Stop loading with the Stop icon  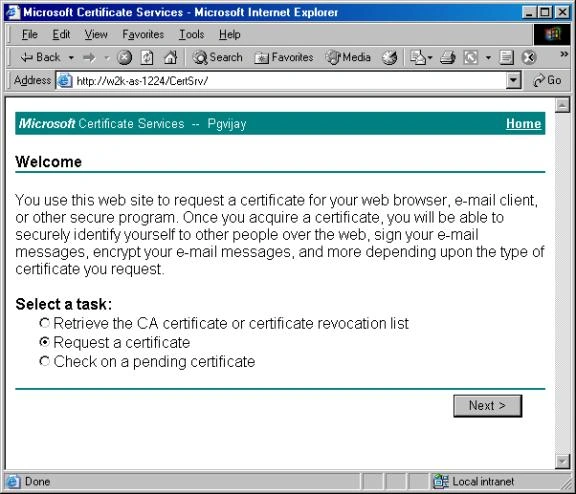[x=125, y=57]
